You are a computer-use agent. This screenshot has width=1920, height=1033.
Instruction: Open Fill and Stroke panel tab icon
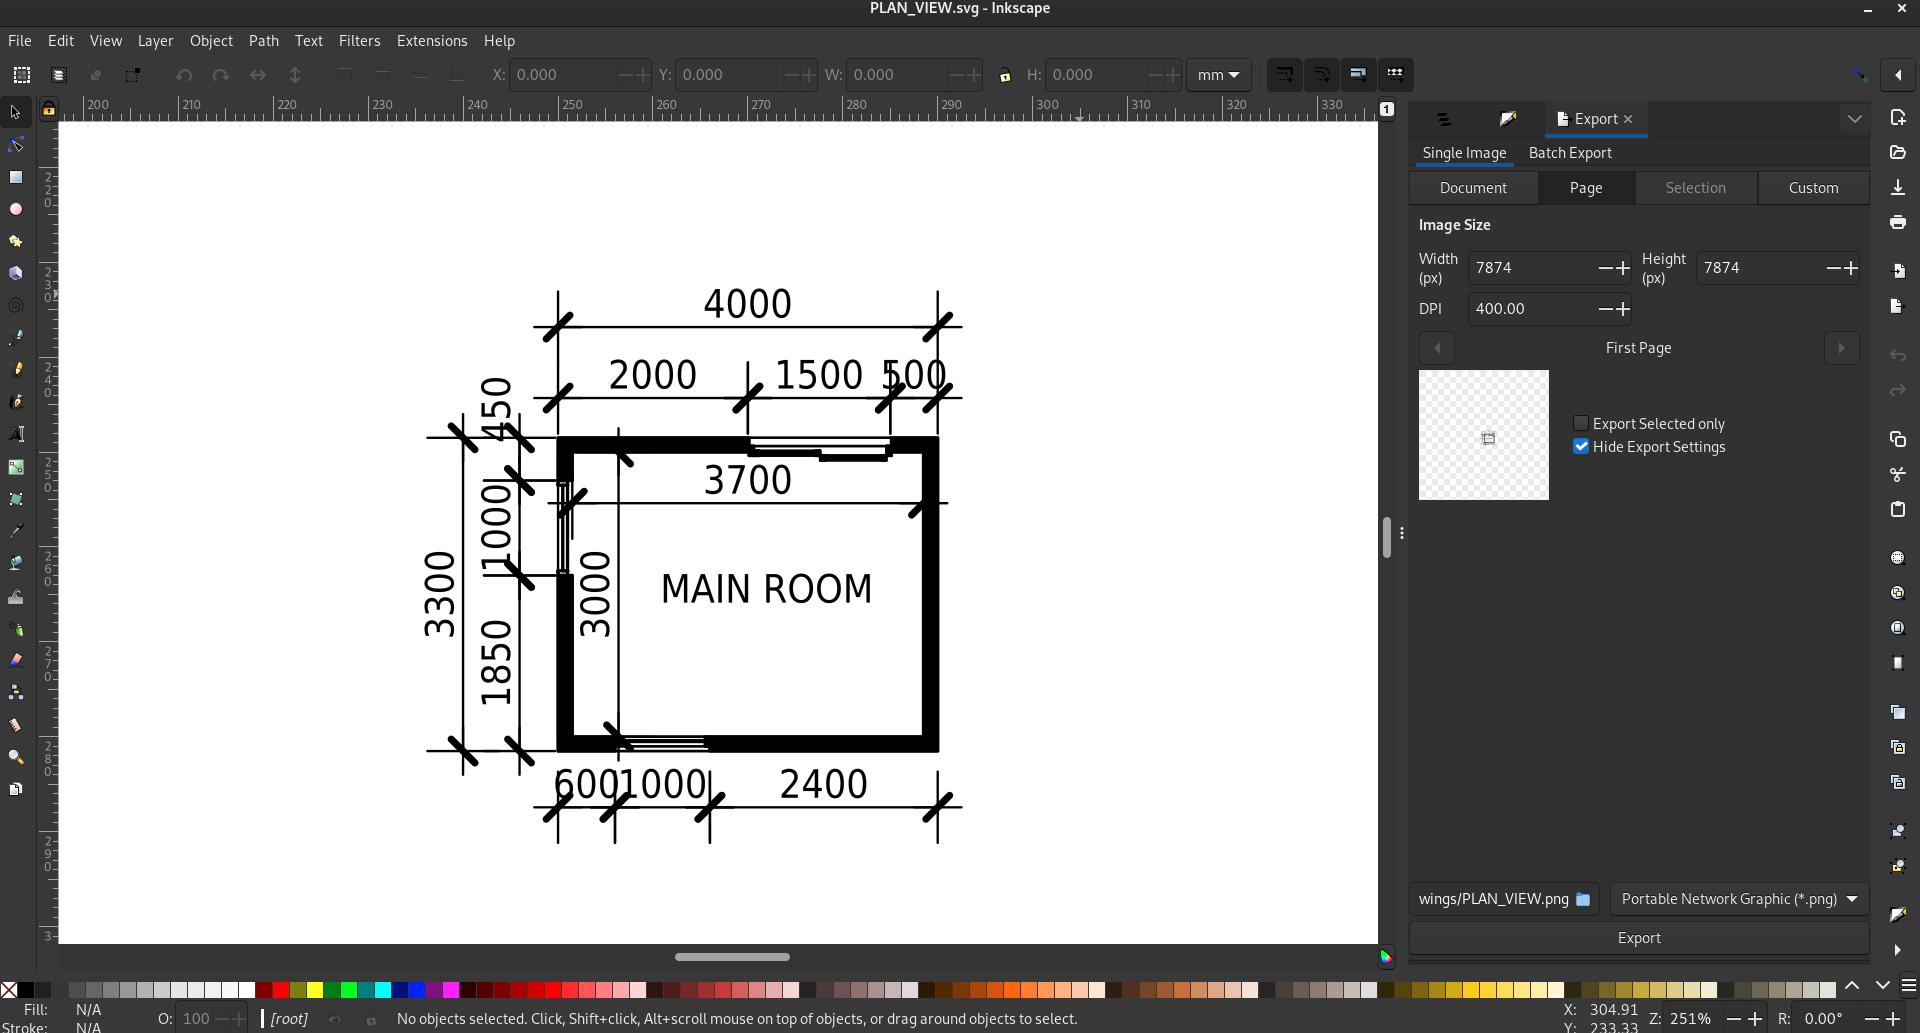1508,119
